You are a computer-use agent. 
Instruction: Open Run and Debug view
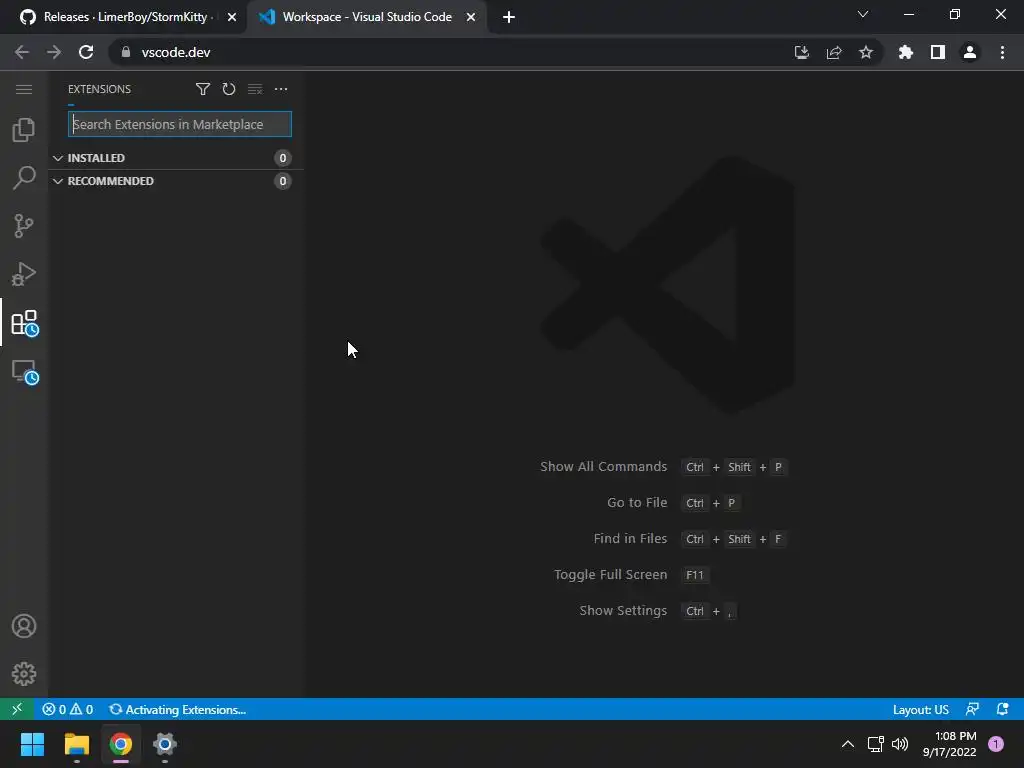(24, 274)
